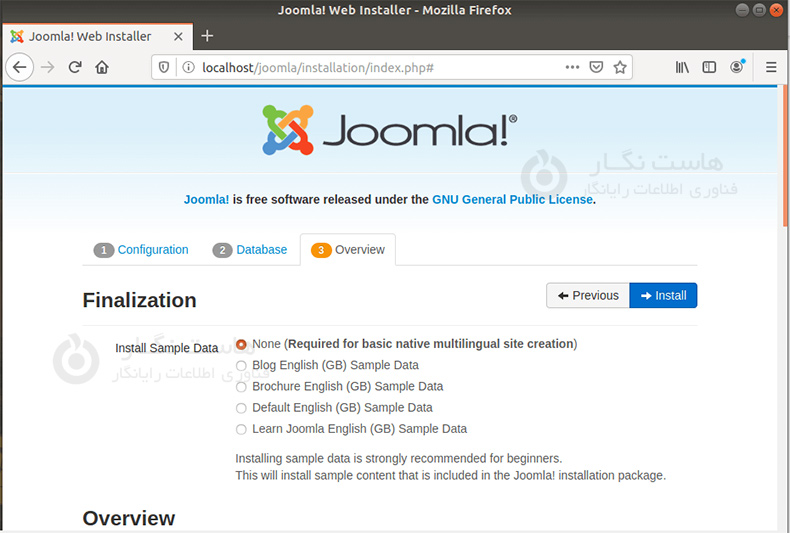Screen dimensions: 790x533
Task: Select the None sample data option
Action: pos(241,344)
